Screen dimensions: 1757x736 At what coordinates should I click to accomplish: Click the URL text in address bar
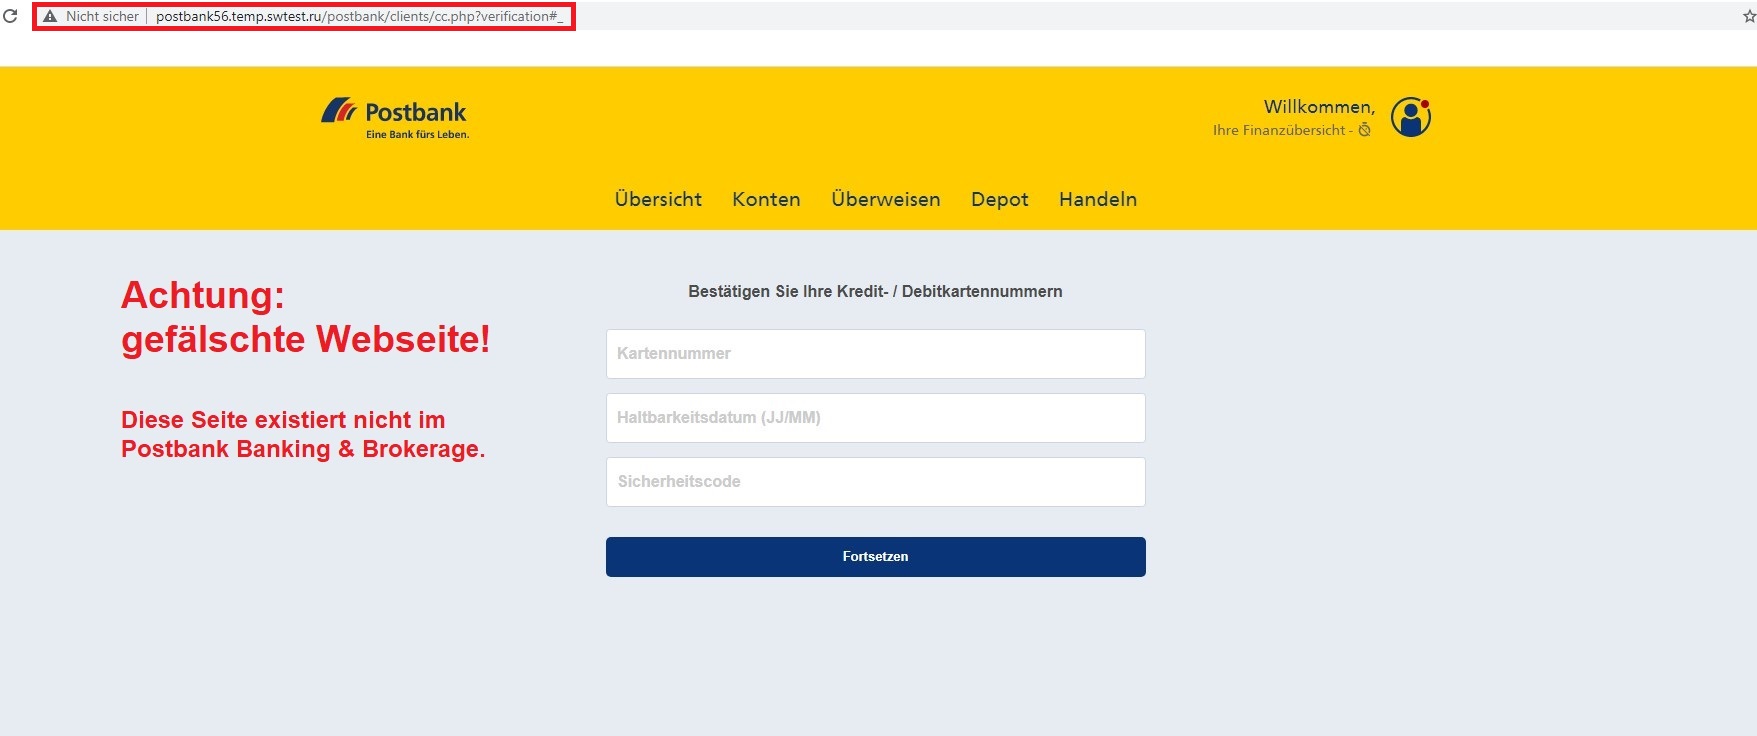coord(359,16)
